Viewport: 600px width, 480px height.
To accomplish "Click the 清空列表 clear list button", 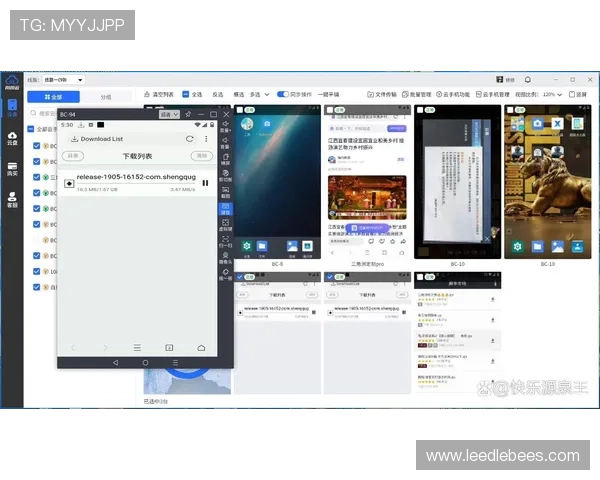I will [x=158, y=94].
